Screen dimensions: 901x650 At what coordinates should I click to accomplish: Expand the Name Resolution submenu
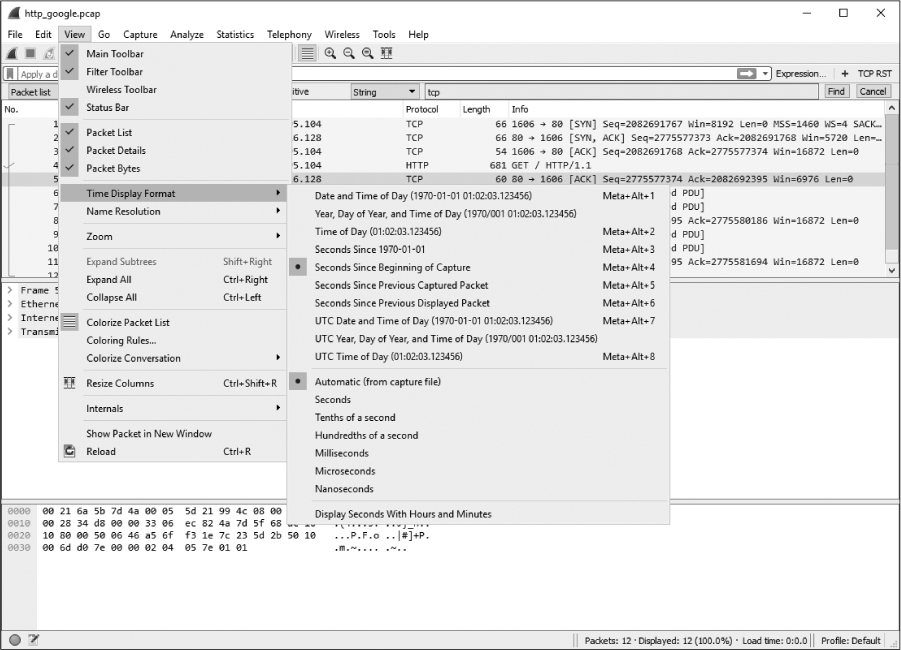123,212
